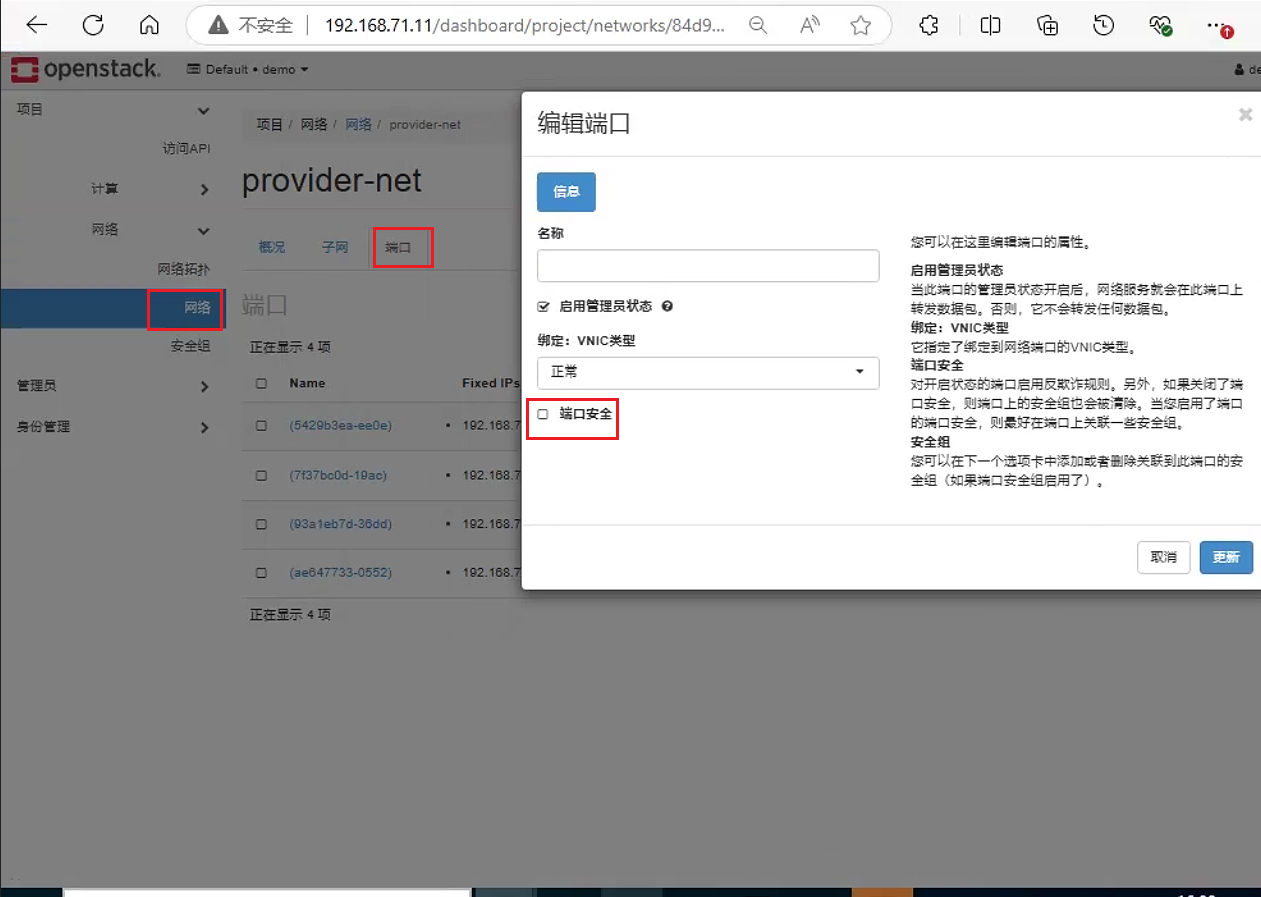
Task: Show help tooltip beside 启用管理员状态
Action: pyautogui.click(x=667, y=306)
